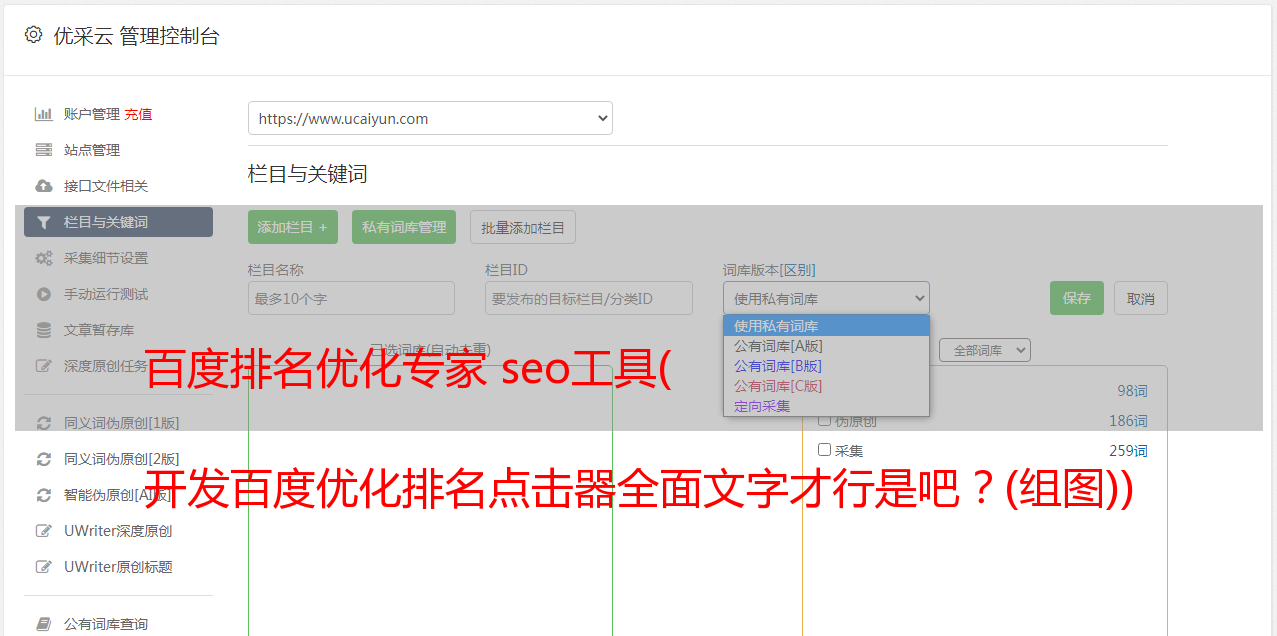Select 公有词库[C版] option
Image resolution: width=1277 pixels, height=636 pixels.
click(x=826, y=386)
